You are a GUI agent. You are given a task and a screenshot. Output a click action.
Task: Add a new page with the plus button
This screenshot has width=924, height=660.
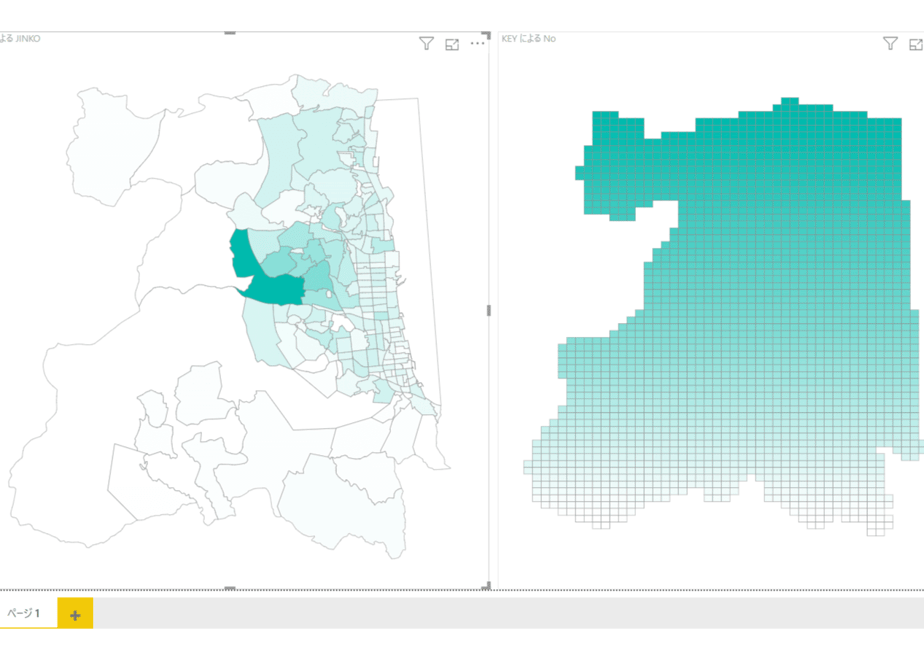pyautogui.click(x=75, y=613)
